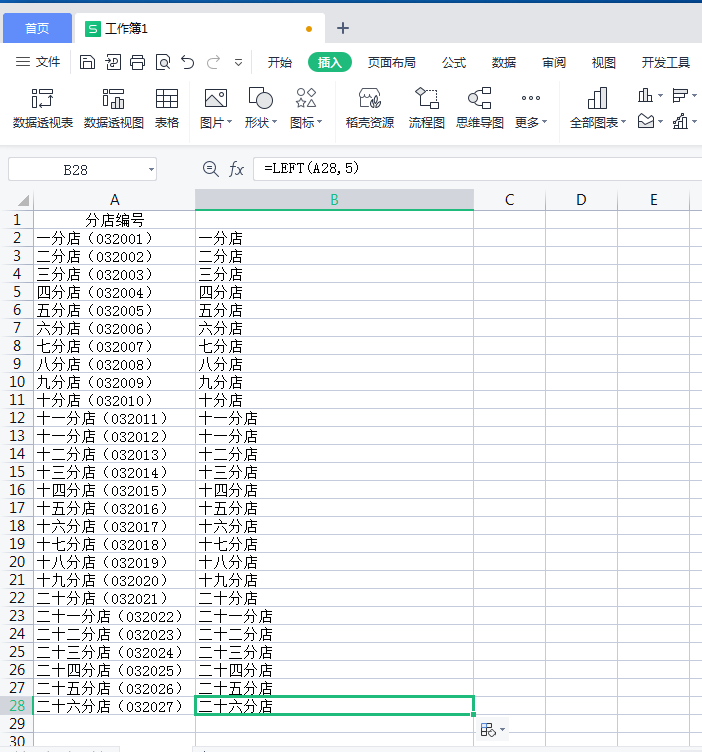Insert a Mind Map (思维导图)
Viewport: 702px width, 752px height.
(x=480, y=109)
